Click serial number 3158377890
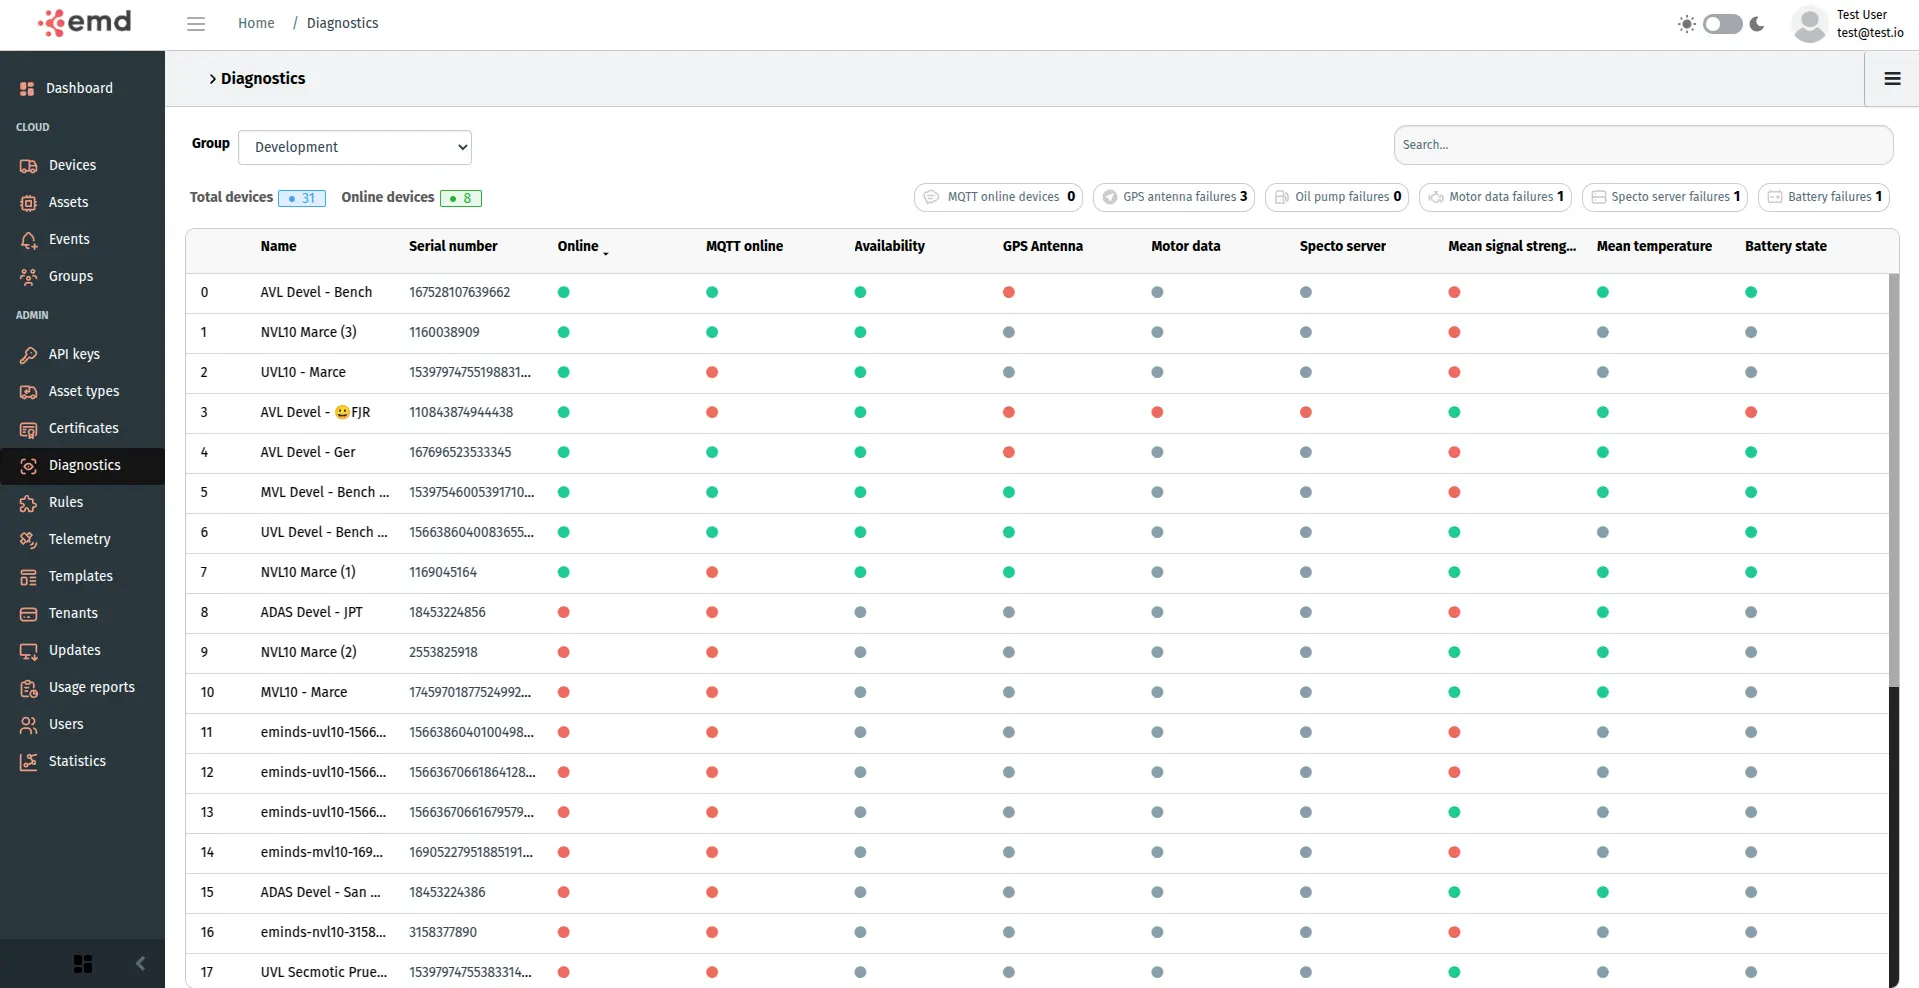The image size is (1919, 988). click(x=442, y=933)
